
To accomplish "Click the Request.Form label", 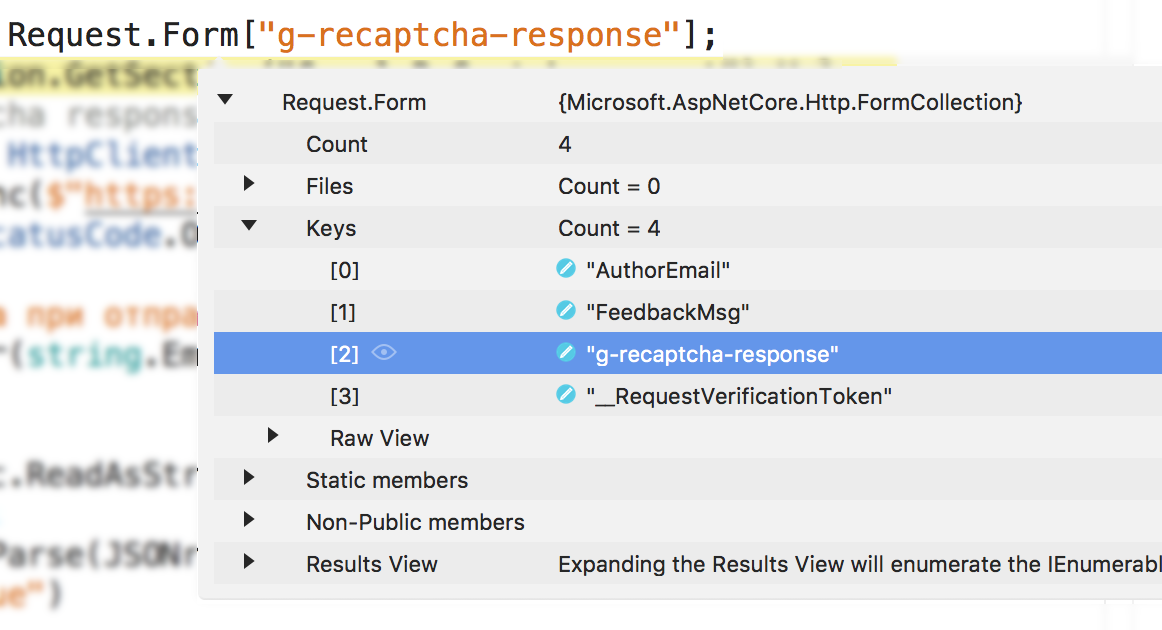I will pos(354,102).
